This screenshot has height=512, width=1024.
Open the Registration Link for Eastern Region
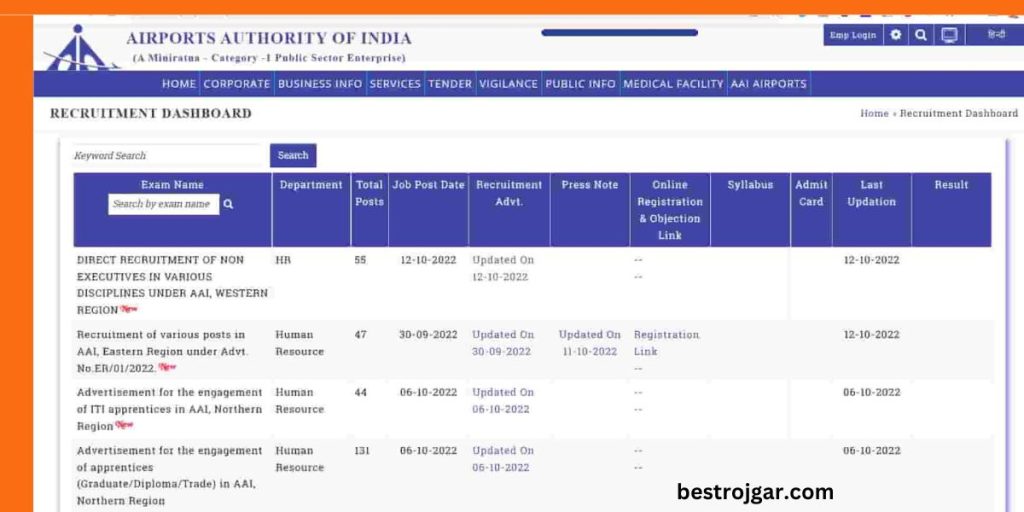[x=666, y=343]
